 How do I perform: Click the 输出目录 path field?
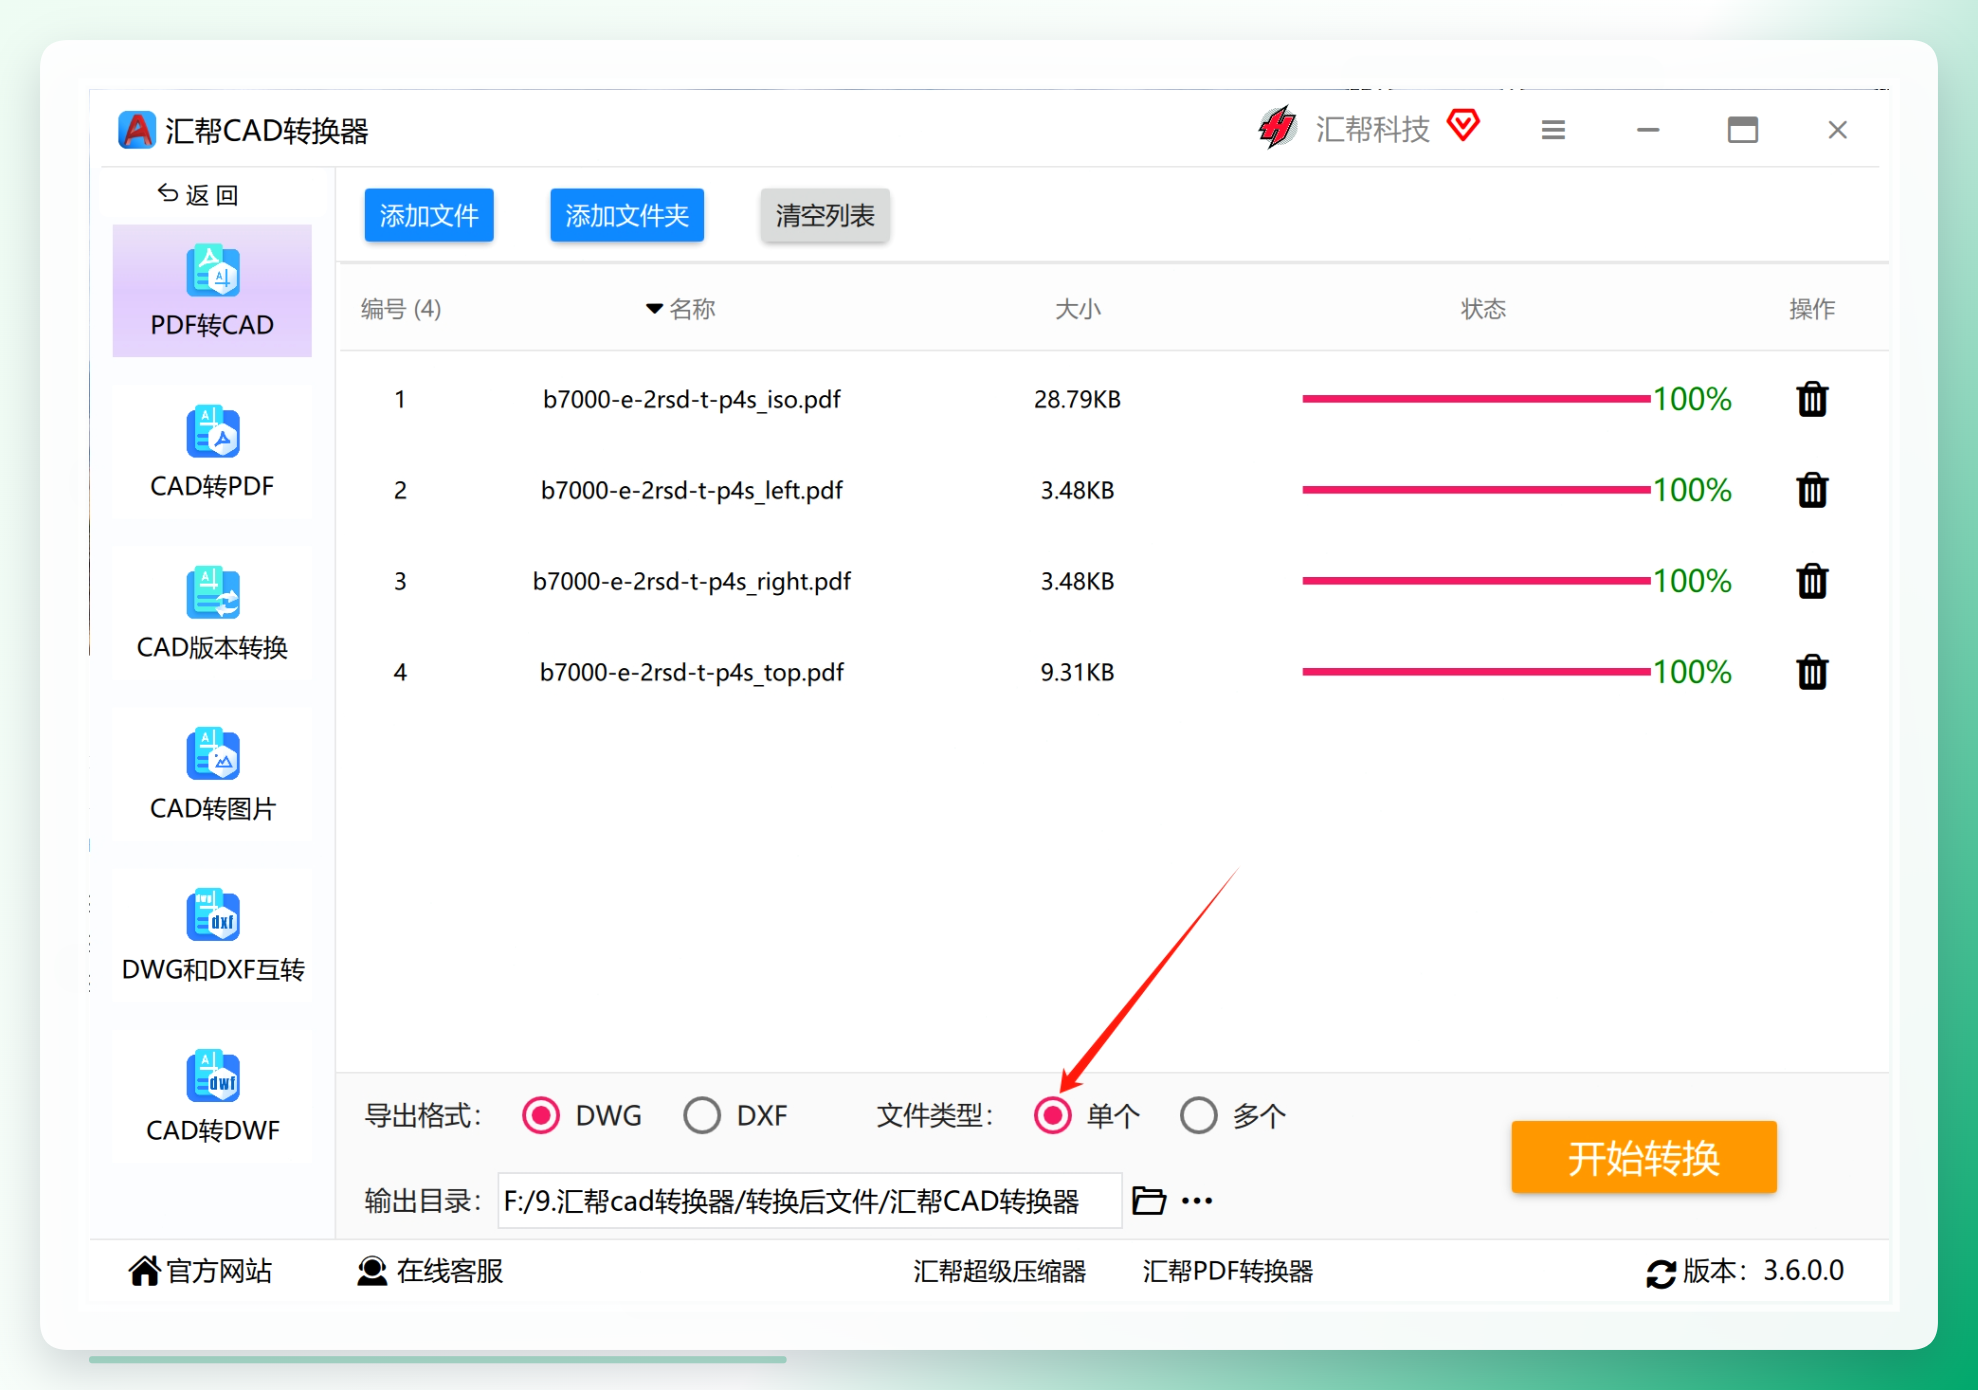point(810,1200)
